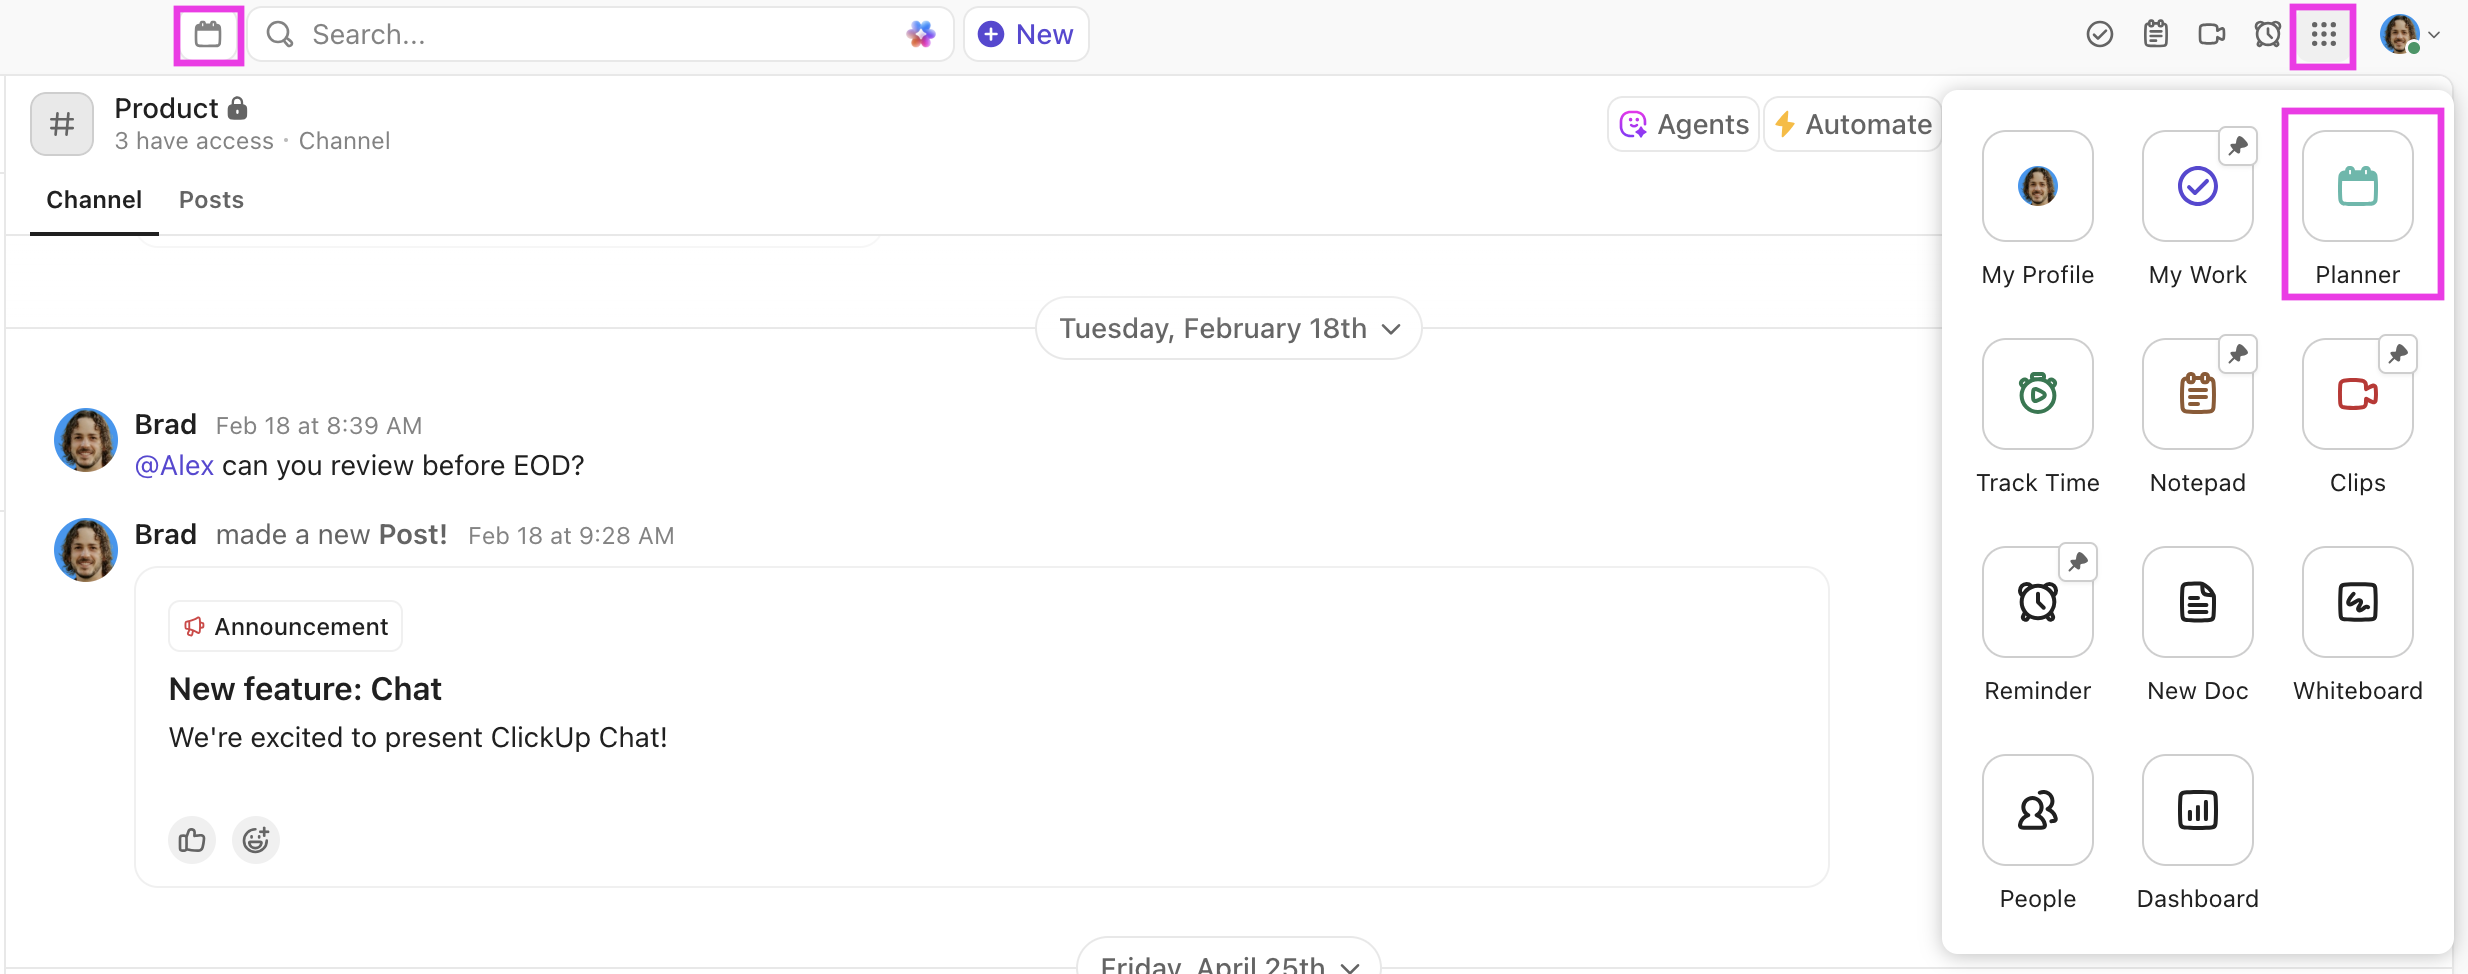Open the Reminders clock icon in top bar
This screenshot has height=974, width=2468.
coord(2267,33)
